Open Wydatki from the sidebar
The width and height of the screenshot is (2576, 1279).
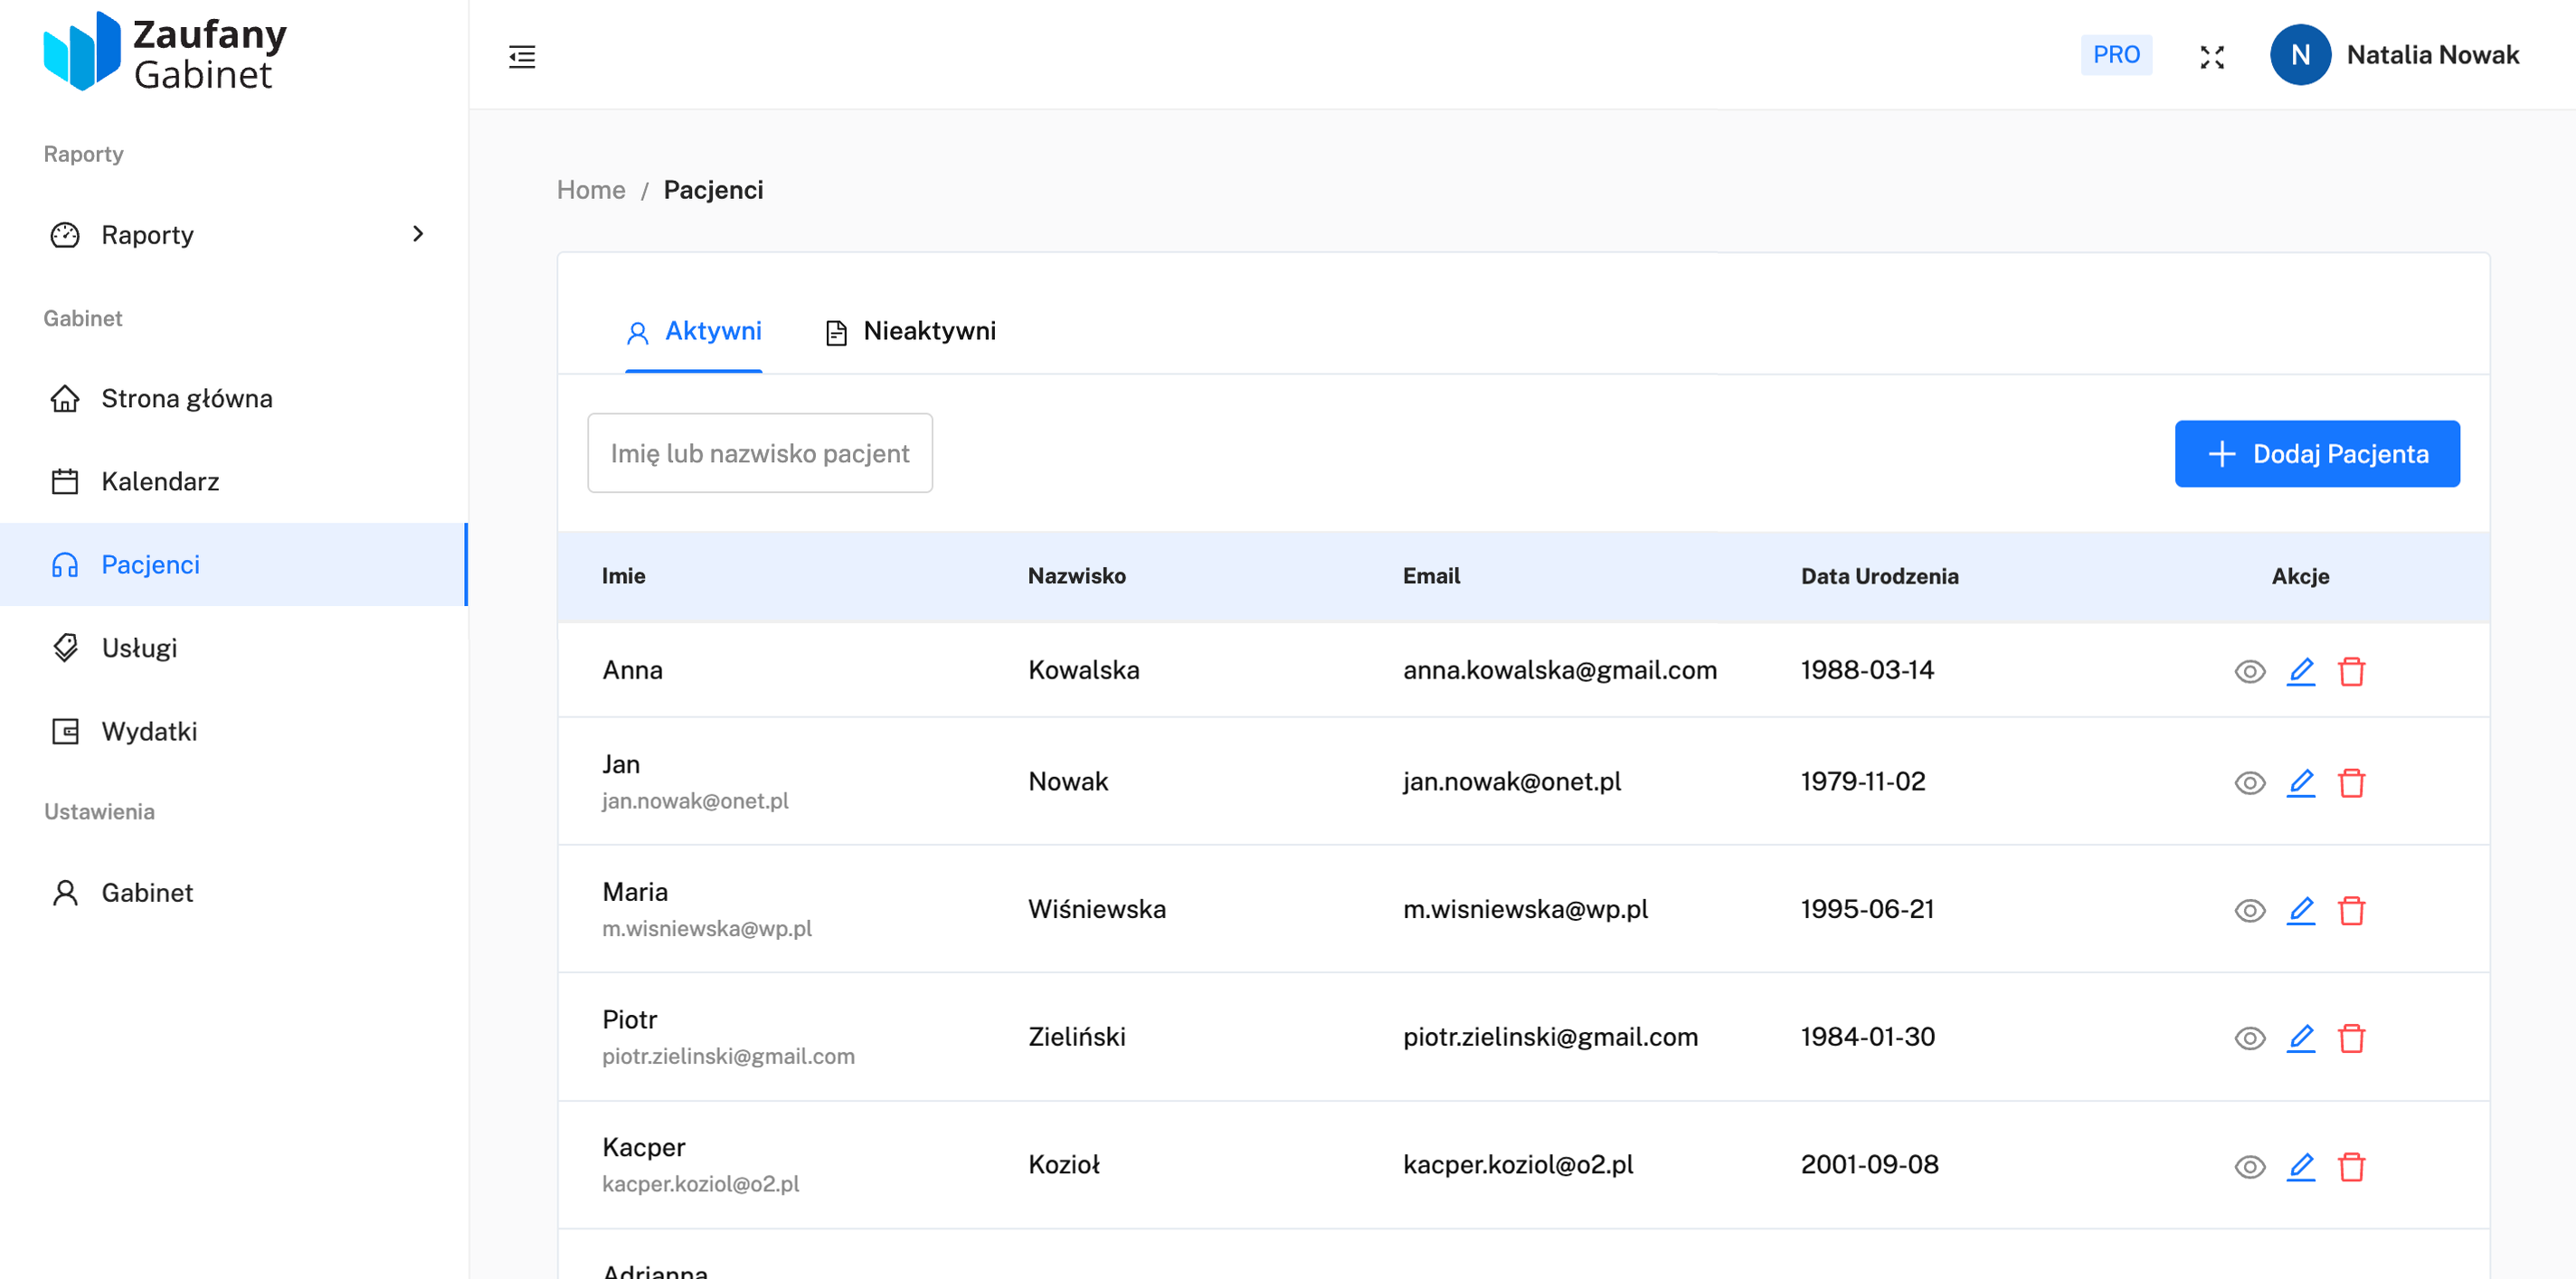[234, 732]
